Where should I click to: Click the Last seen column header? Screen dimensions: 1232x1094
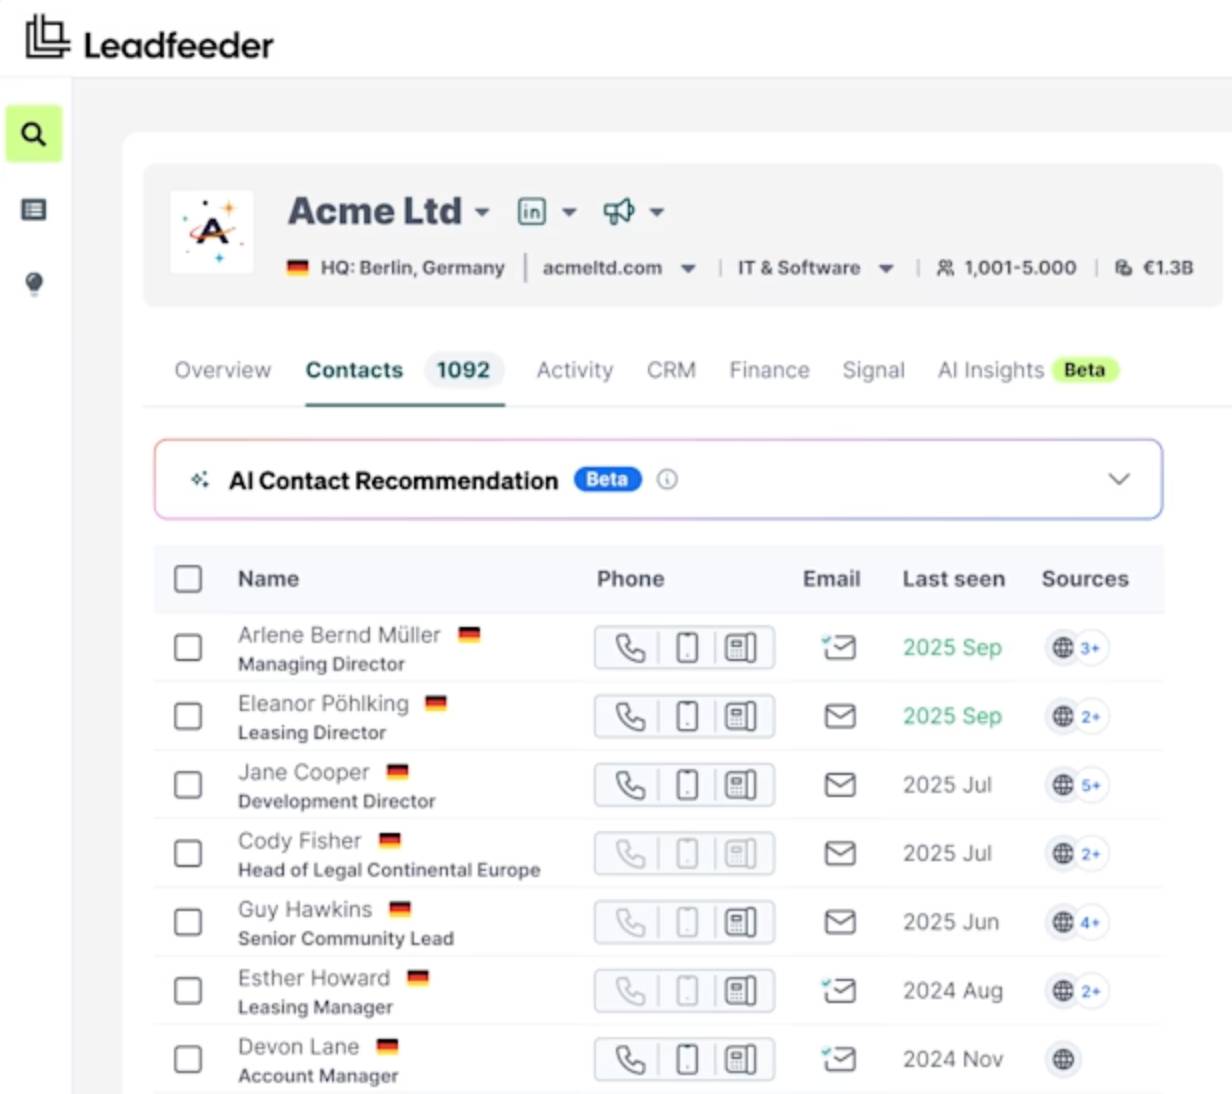(953, 579)
